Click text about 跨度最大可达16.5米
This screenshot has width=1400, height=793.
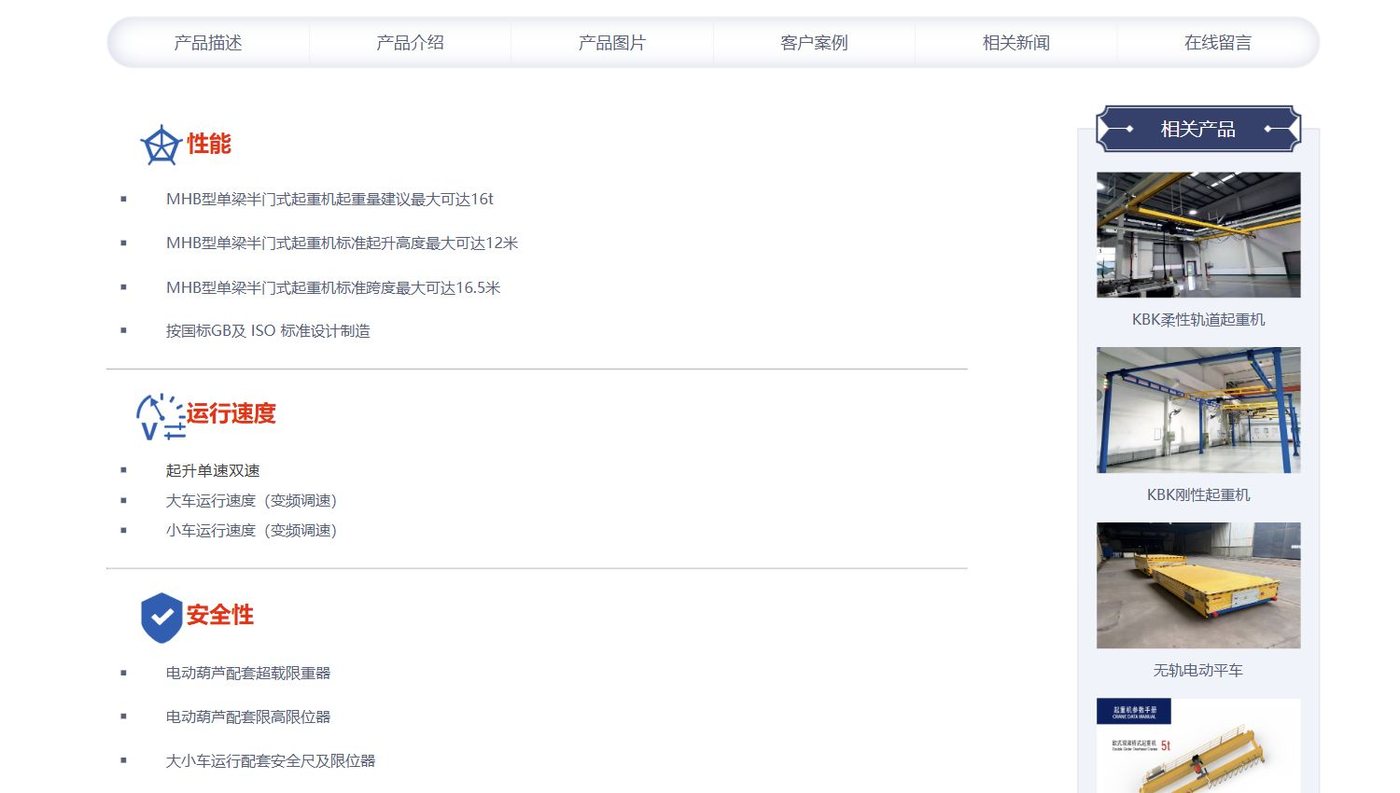pyautogui.click(x=333, y=288)
